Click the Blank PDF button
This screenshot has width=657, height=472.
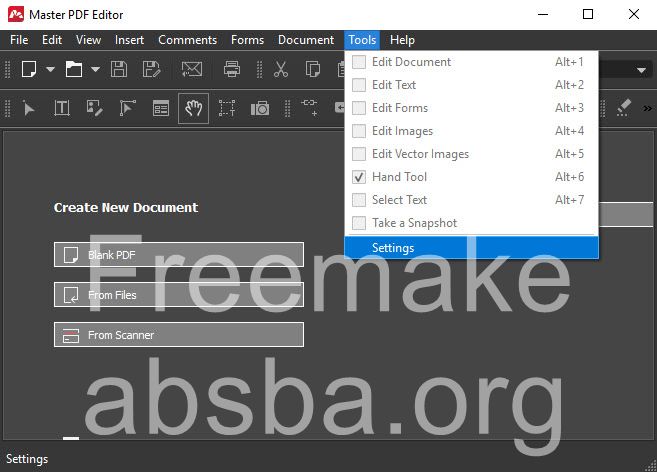[x=179, y=254]
